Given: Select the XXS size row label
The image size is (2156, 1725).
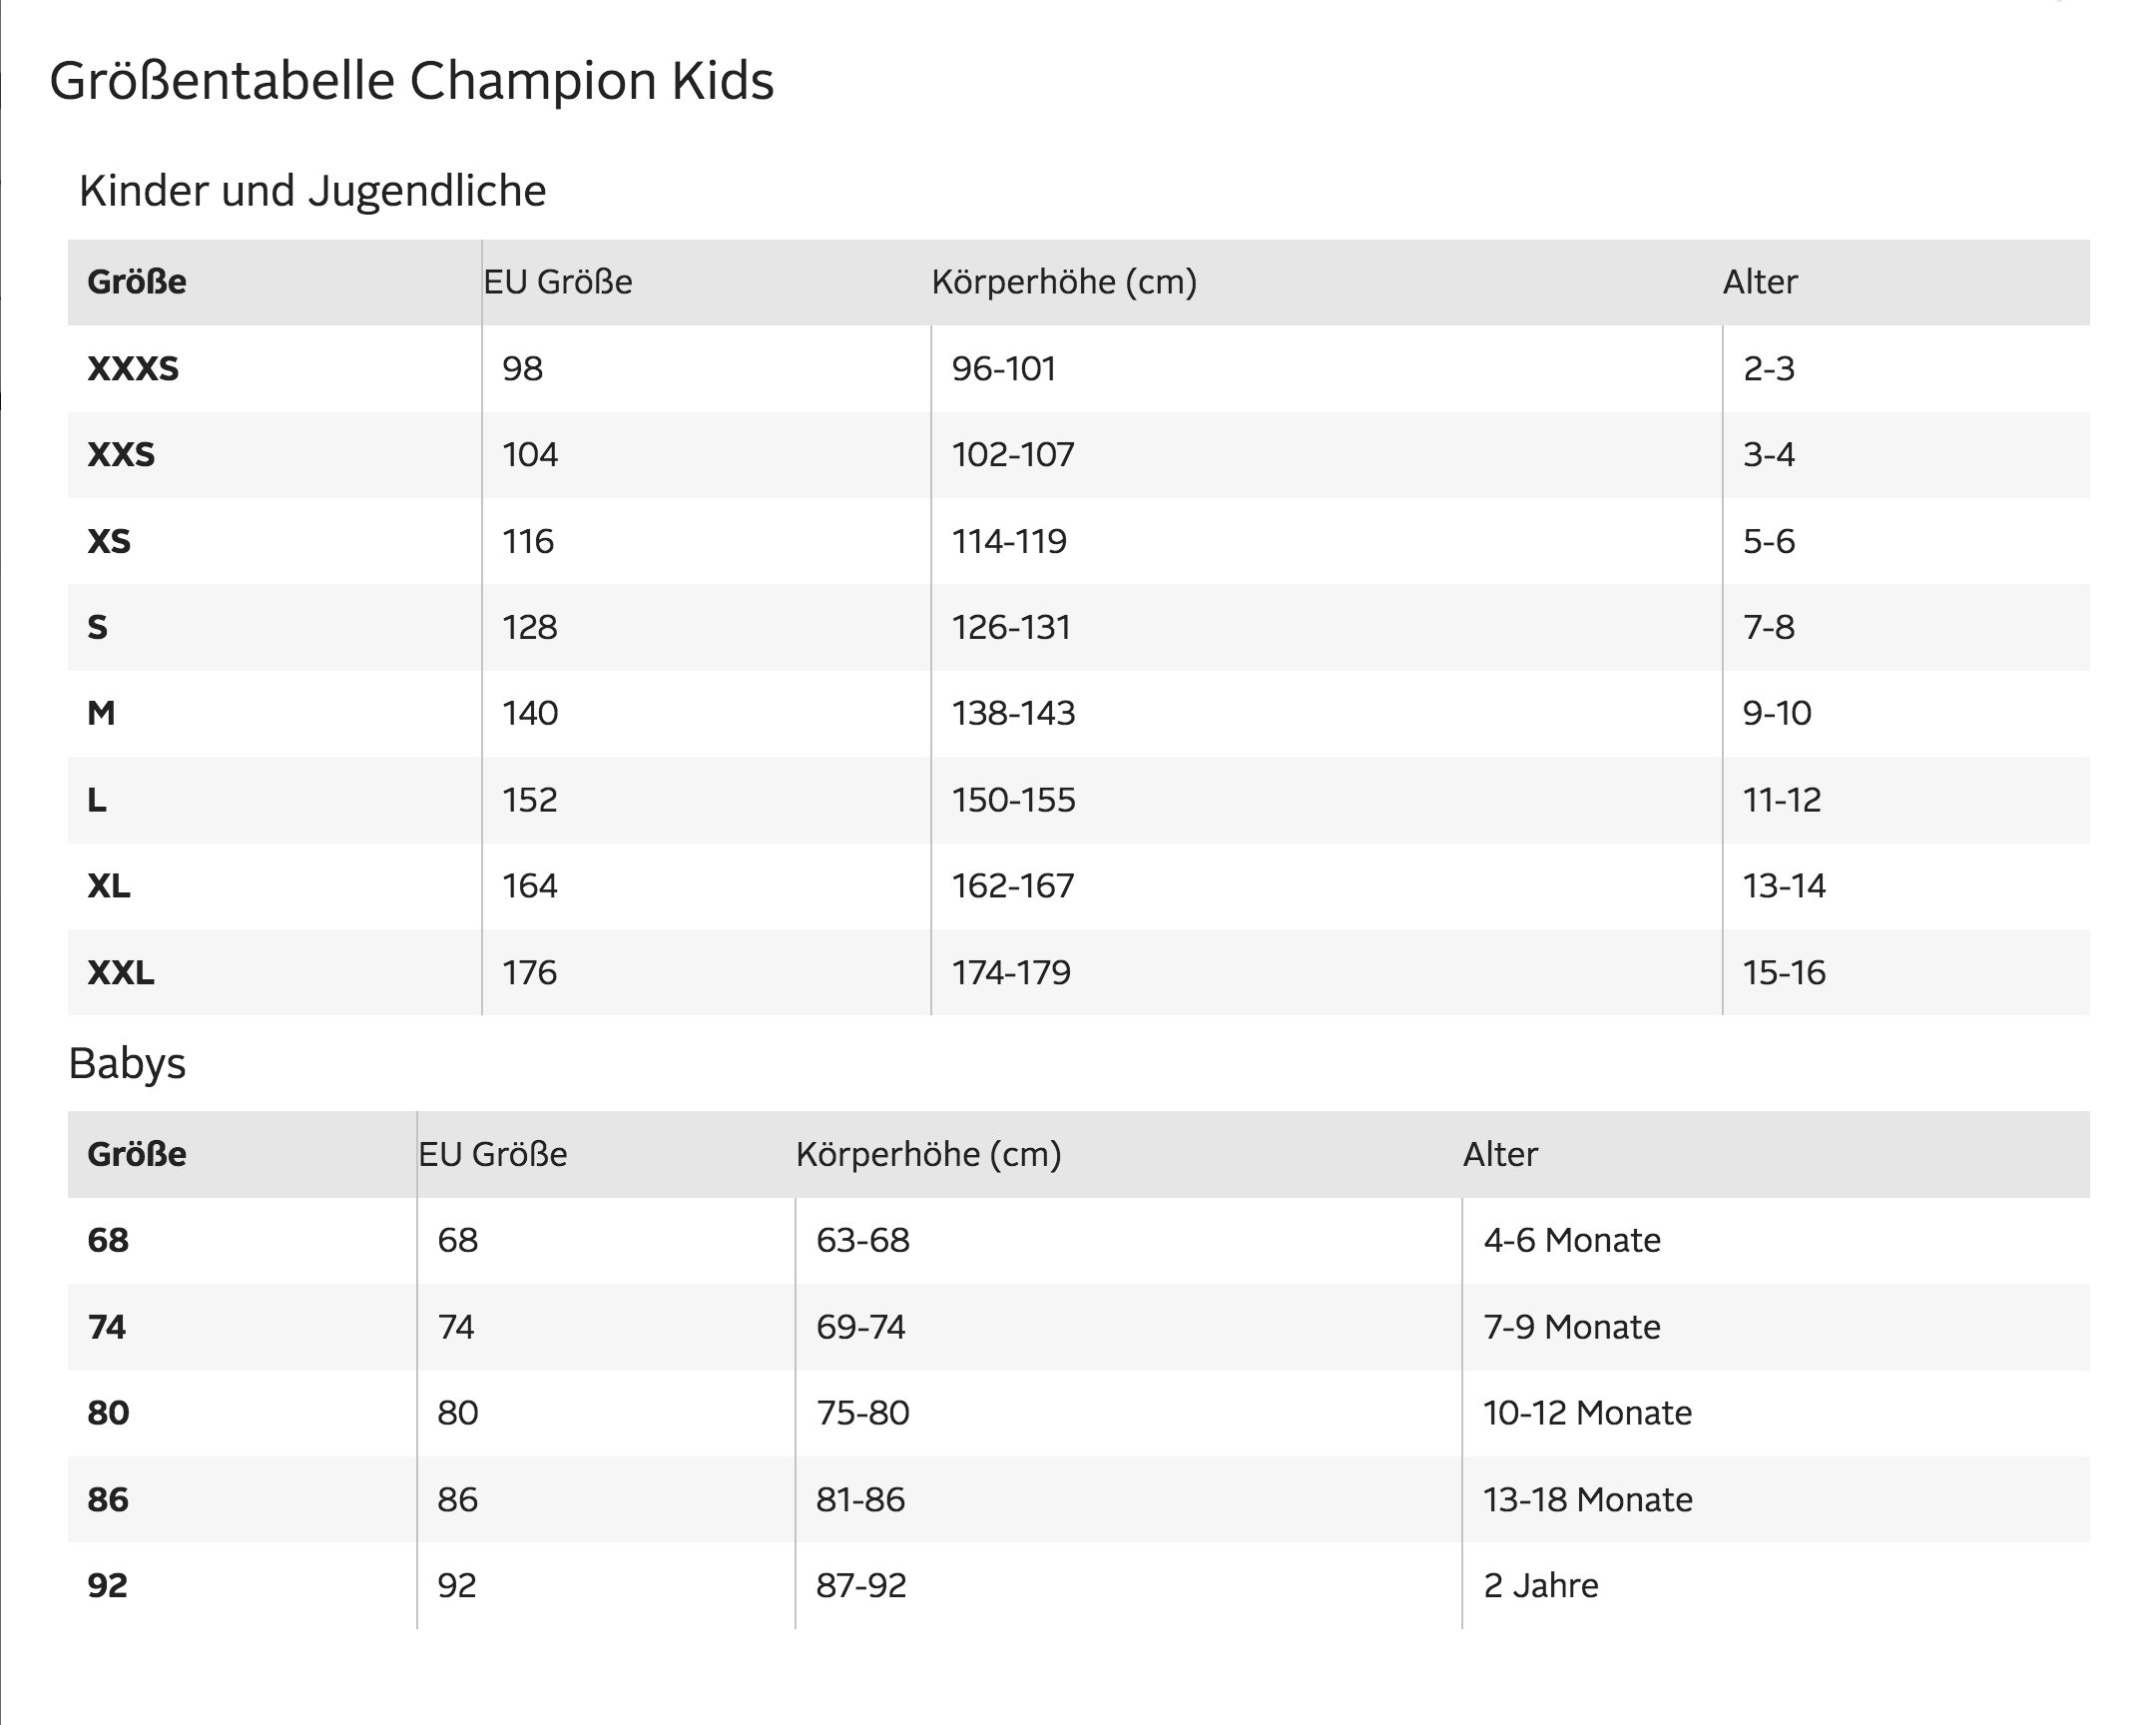Looking at the screenshot, I should click(121, 455).
